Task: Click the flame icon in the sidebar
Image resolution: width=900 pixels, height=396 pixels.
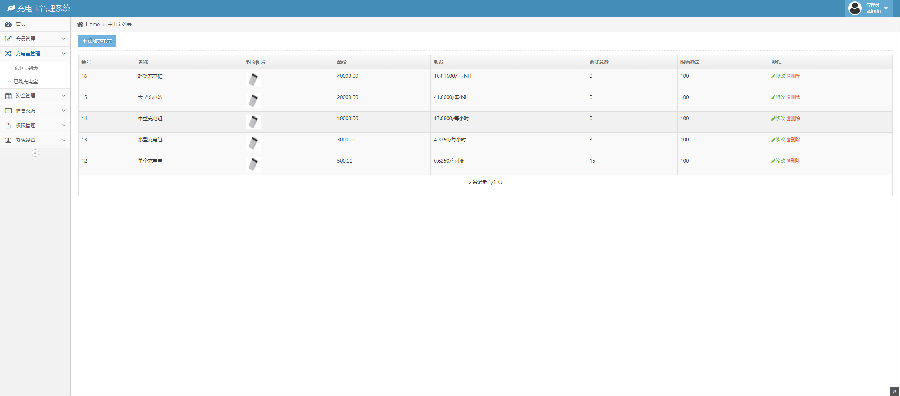Action: [x=9, y=125]
